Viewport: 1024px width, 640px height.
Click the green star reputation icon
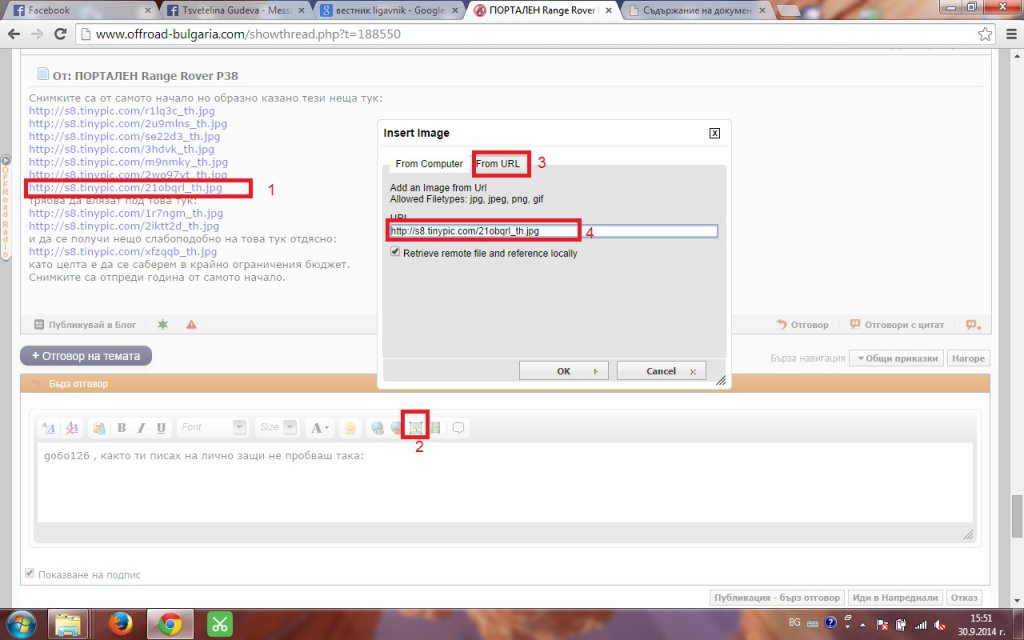click(x=163, y=325)
